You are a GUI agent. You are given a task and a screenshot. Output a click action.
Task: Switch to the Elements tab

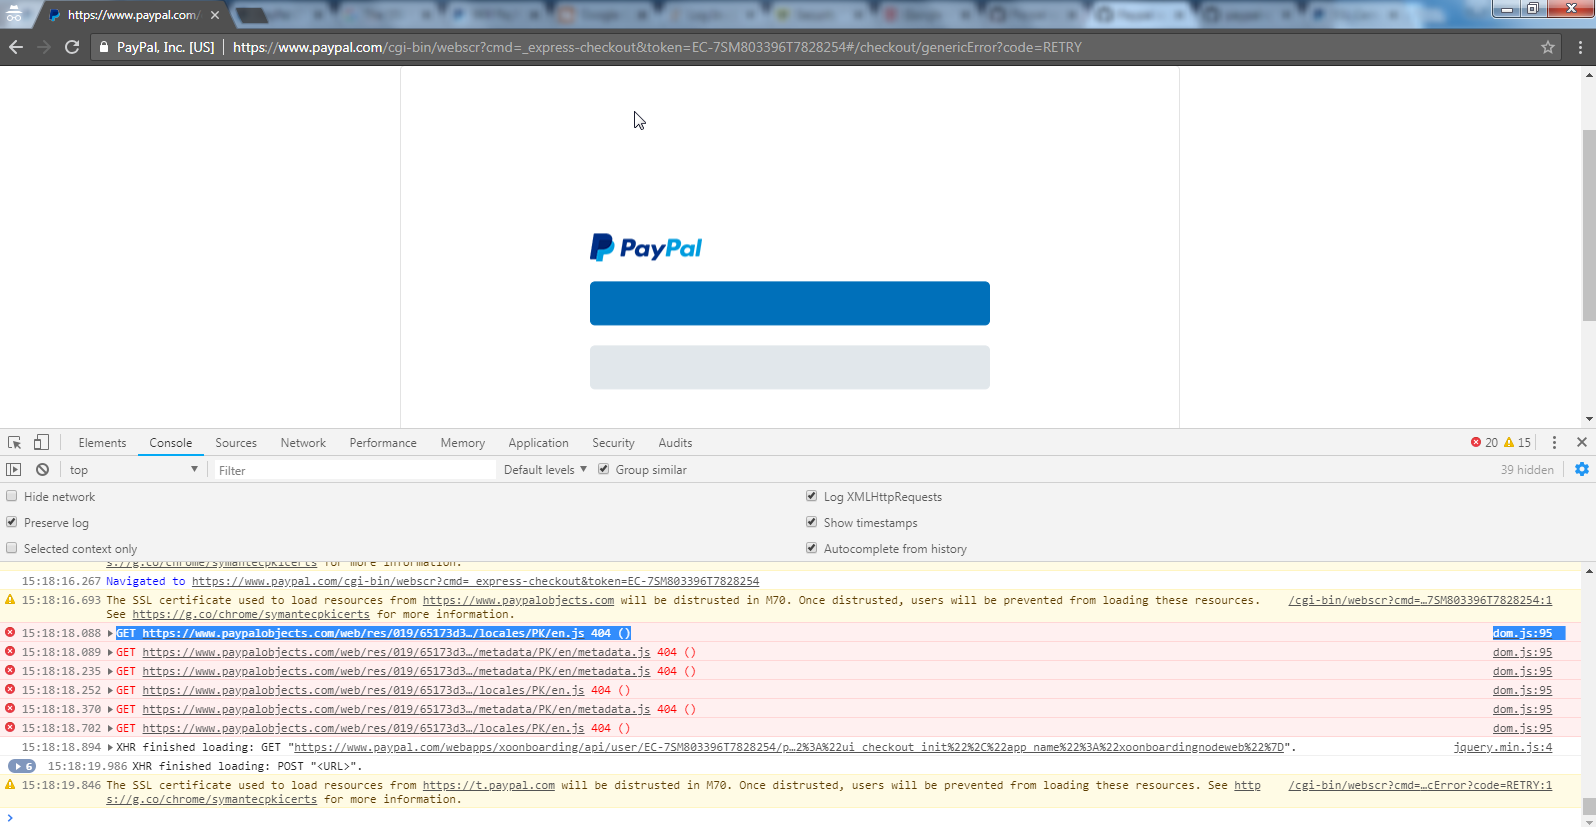[x=102, y=442]
